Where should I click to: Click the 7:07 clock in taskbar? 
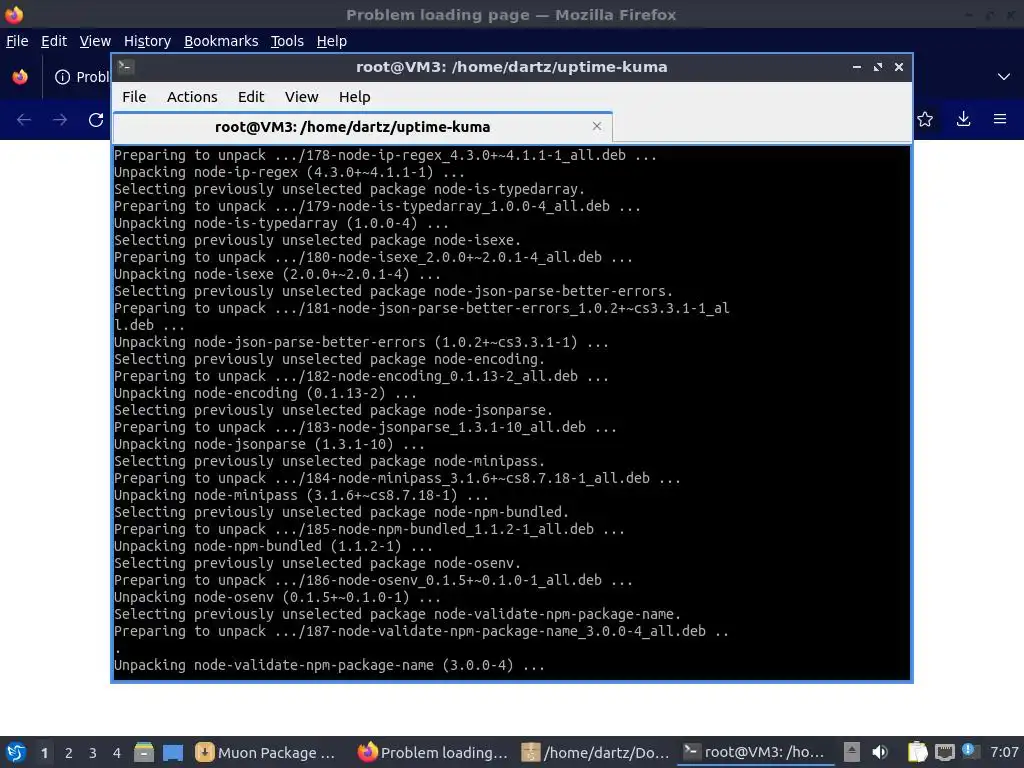tap(1004, 752)
